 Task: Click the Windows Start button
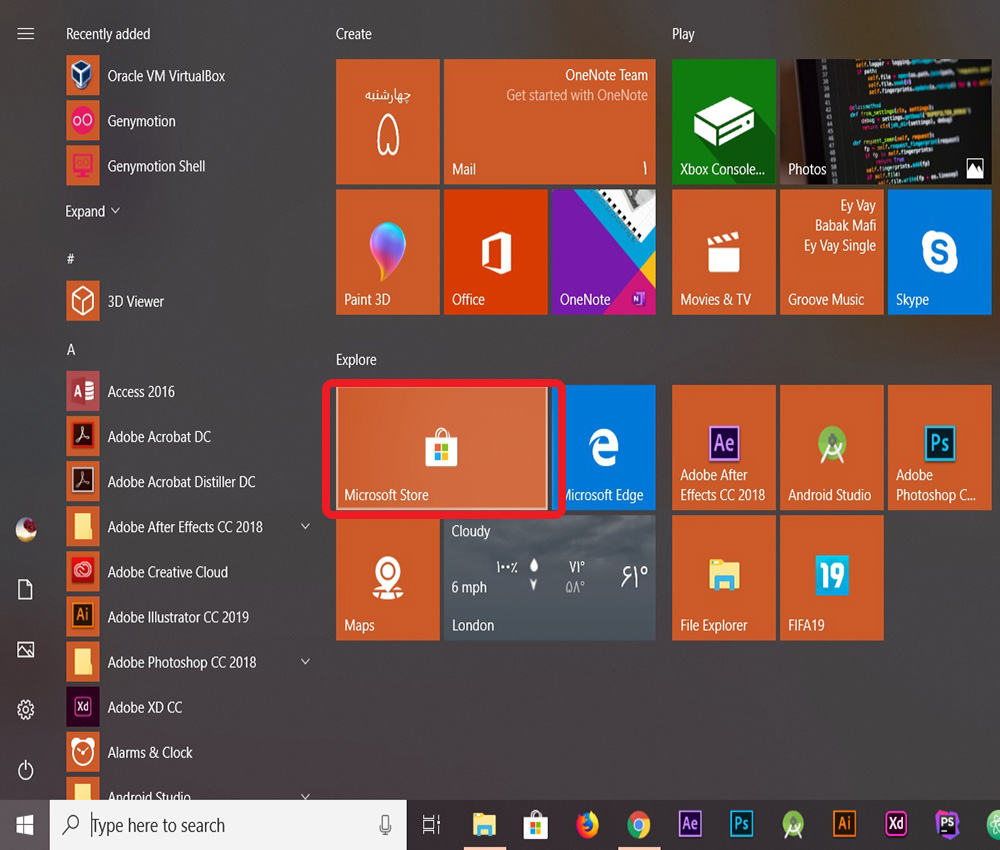25,825
